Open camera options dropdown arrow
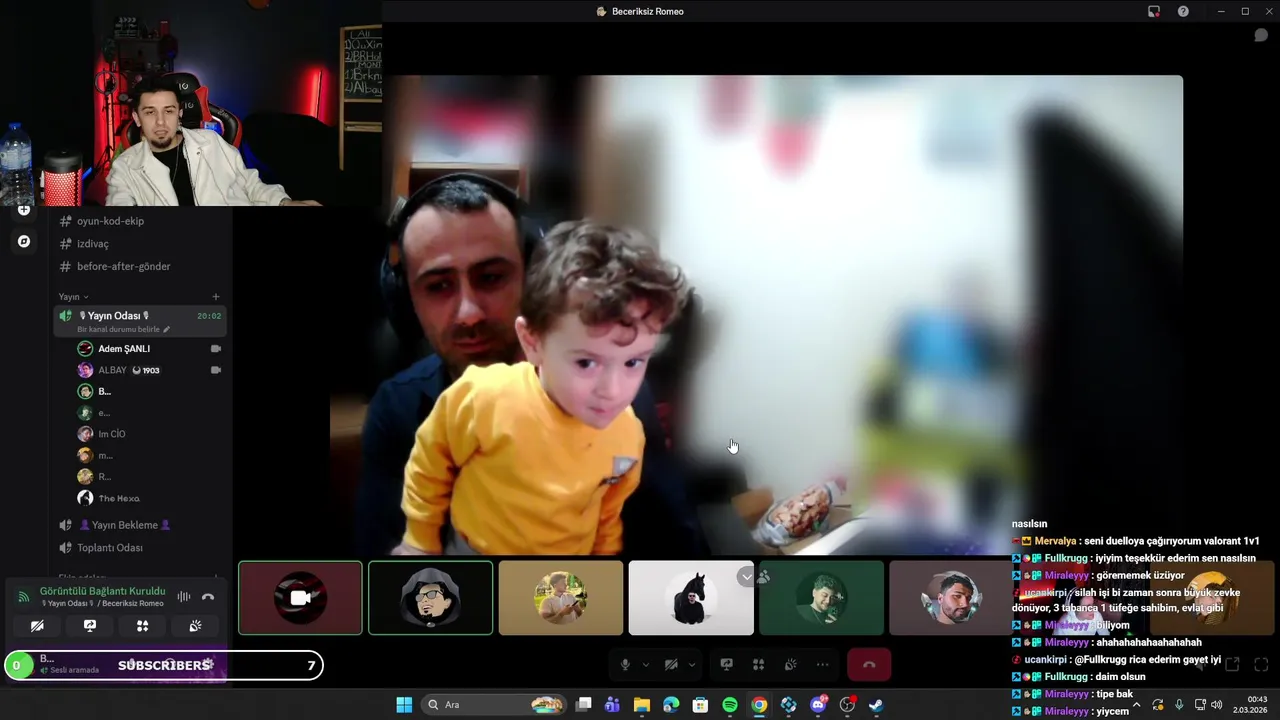1280x720 pixels. click(691, 665)
